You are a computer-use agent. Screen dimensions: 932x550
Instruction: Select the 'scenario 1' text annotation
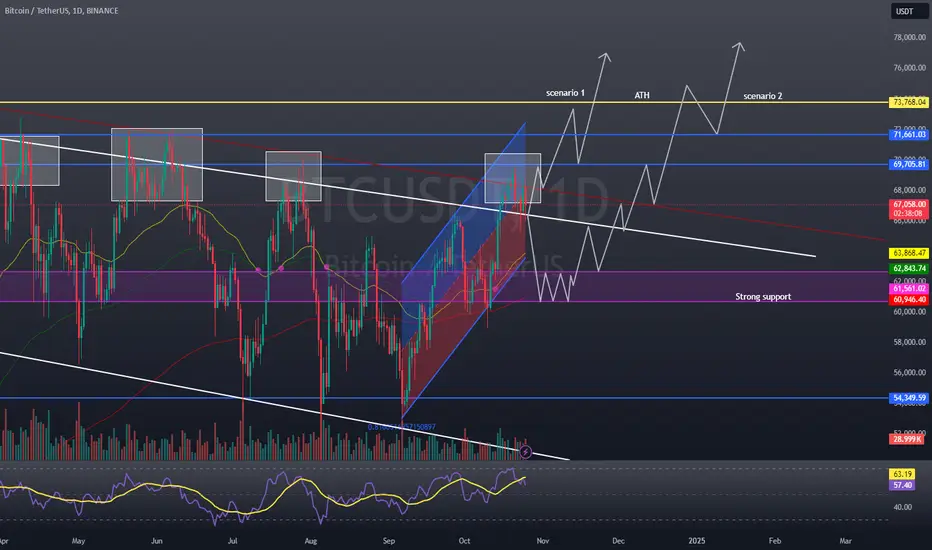tap(565, 93)
